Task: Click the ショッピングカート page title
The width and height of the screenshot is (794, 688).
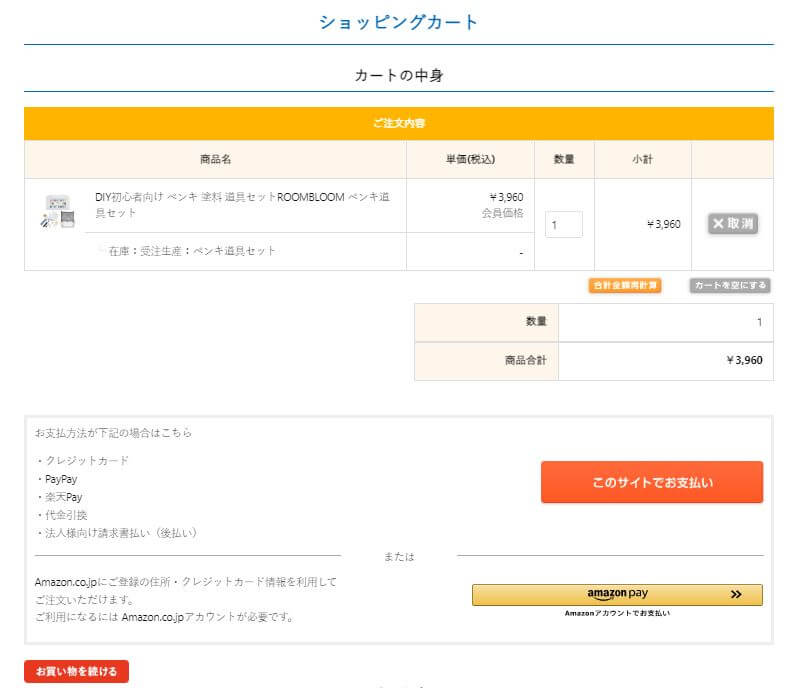Action: pyautogui.click(x=398, y=22)
